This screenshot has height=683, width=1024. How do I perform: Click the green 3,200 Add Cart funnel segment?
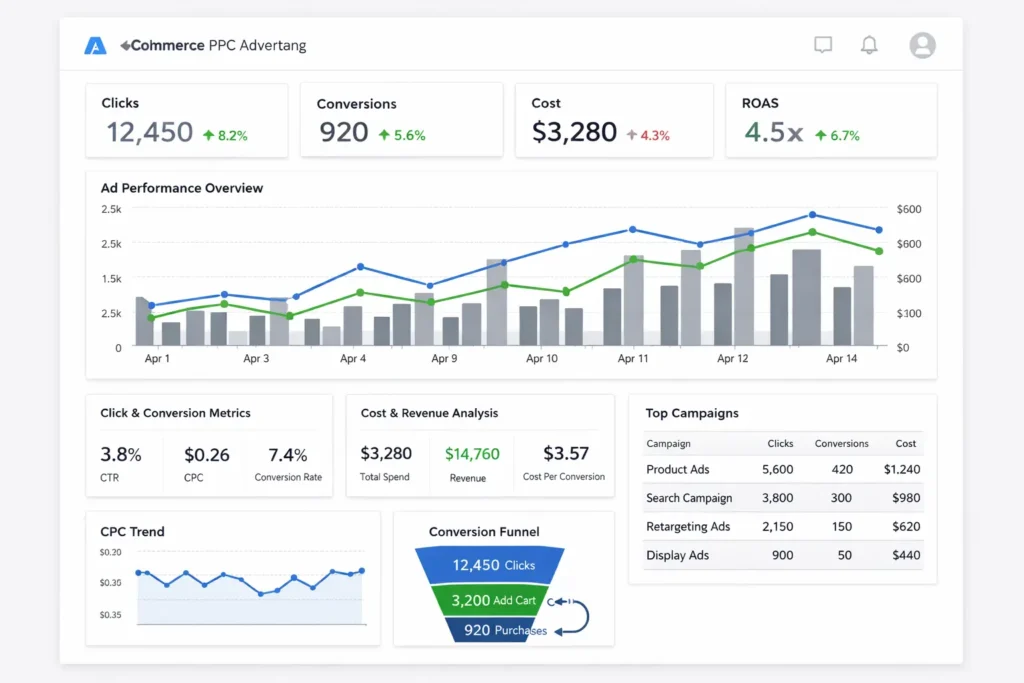click(x=493, y=600)
